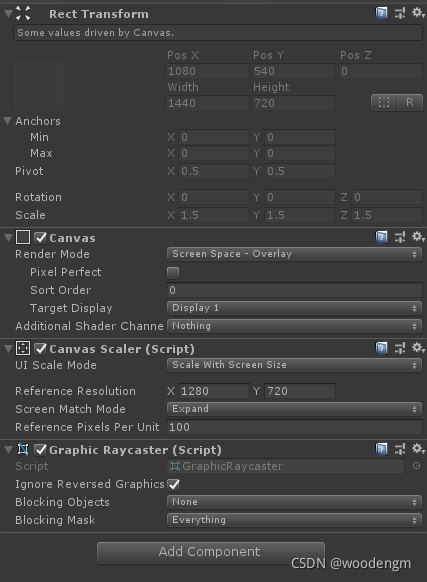Open Rect Transform preset selector icon
Viewport: 427px width, 582px height.
400,14
